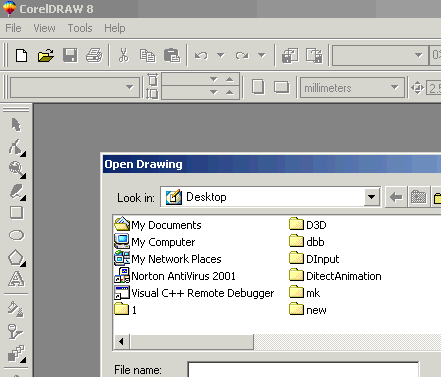441x377 pixels.
Task: Select the Ellipse tool
Action: pos(16,235)
